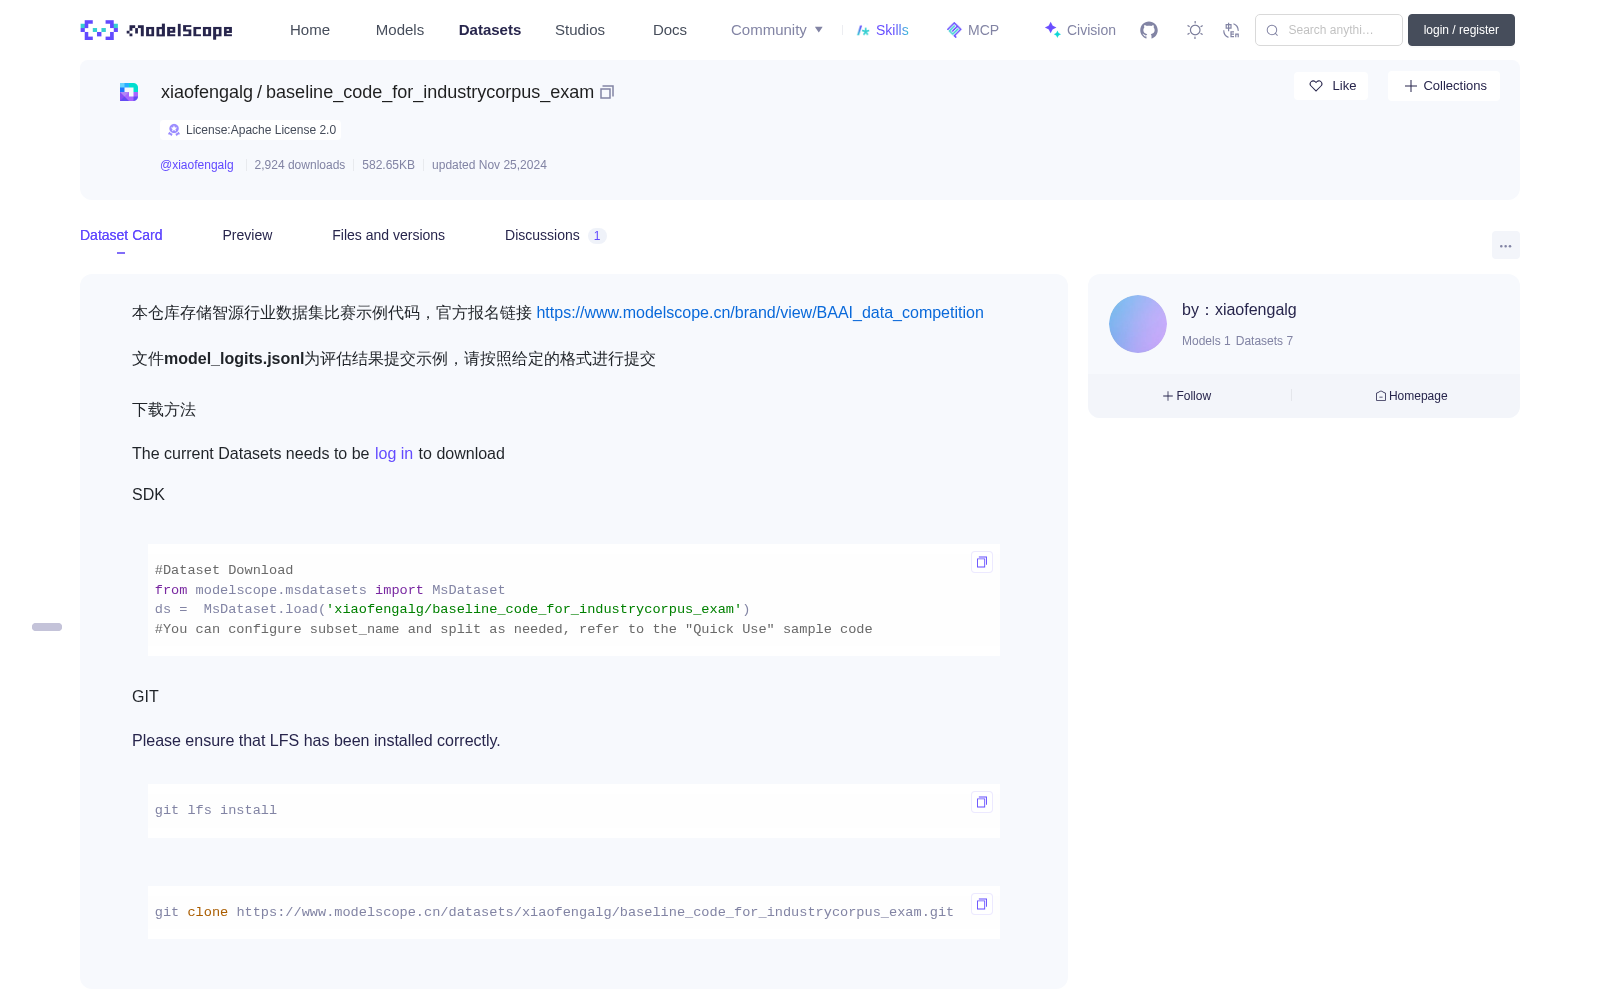Open the Datasets menu item
1600x1000 pixels.
[490, 30]
